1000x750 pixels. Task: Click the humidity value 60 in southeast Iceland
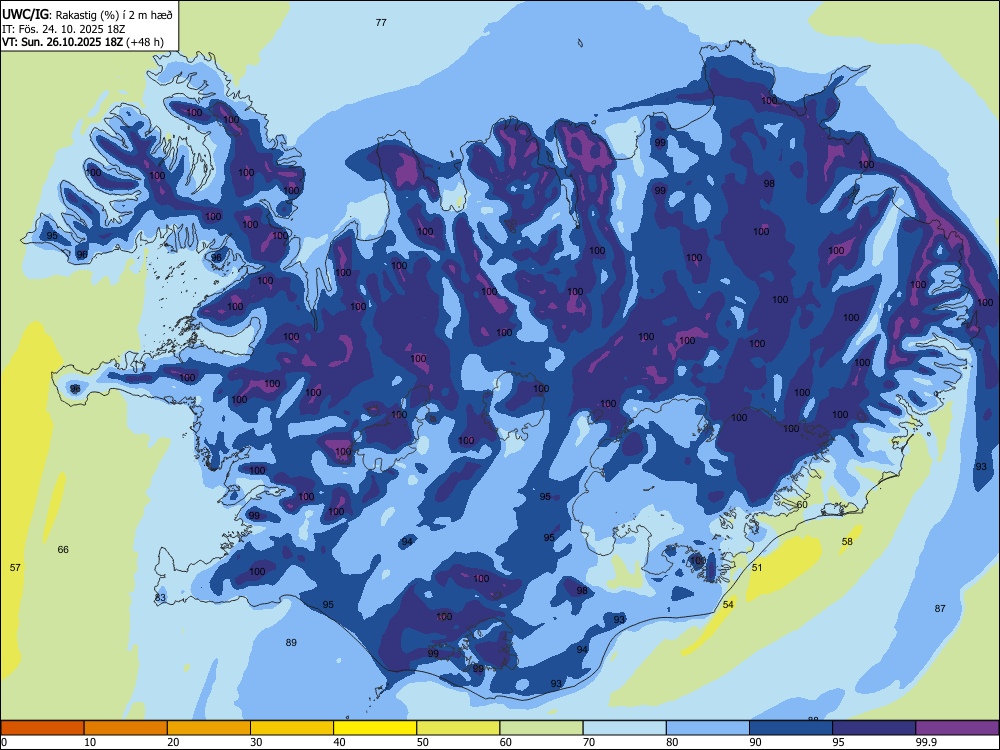click(802, 504)
